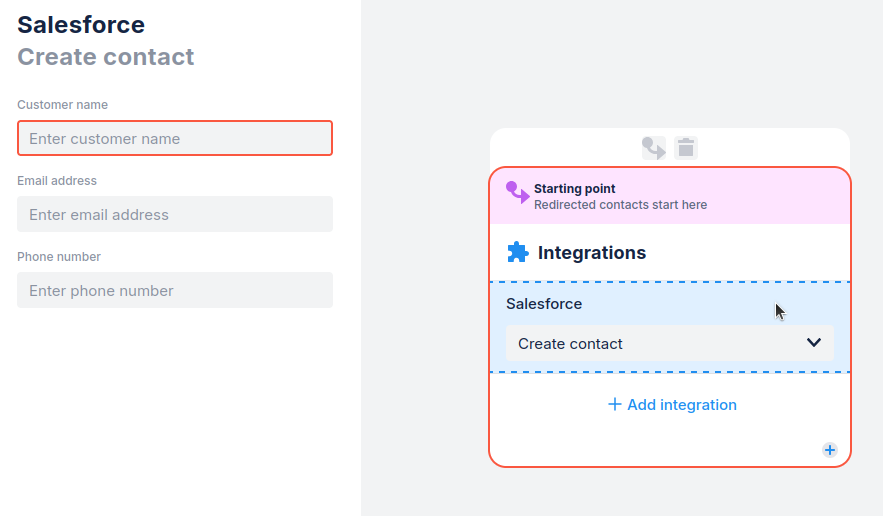This screenshot has width=883, height=516.
Task: Click the blue puzzle piece Integrations icon
Action: 517,252
